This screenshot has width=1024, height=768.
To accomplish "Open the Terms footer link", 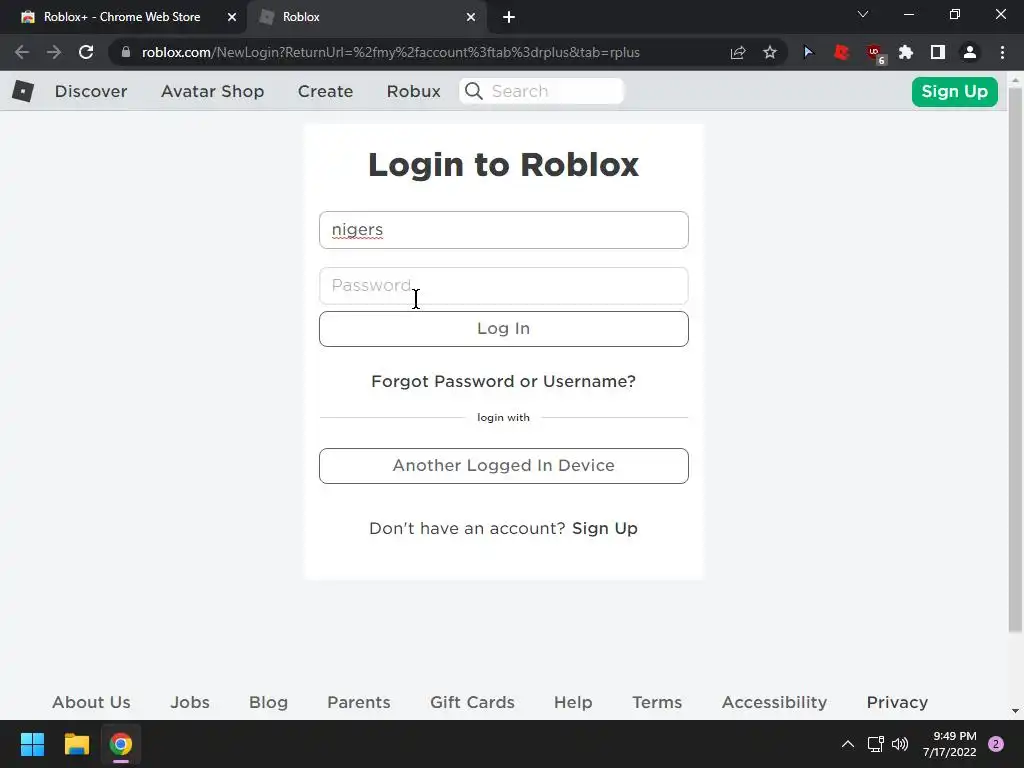I will (657, 702).
